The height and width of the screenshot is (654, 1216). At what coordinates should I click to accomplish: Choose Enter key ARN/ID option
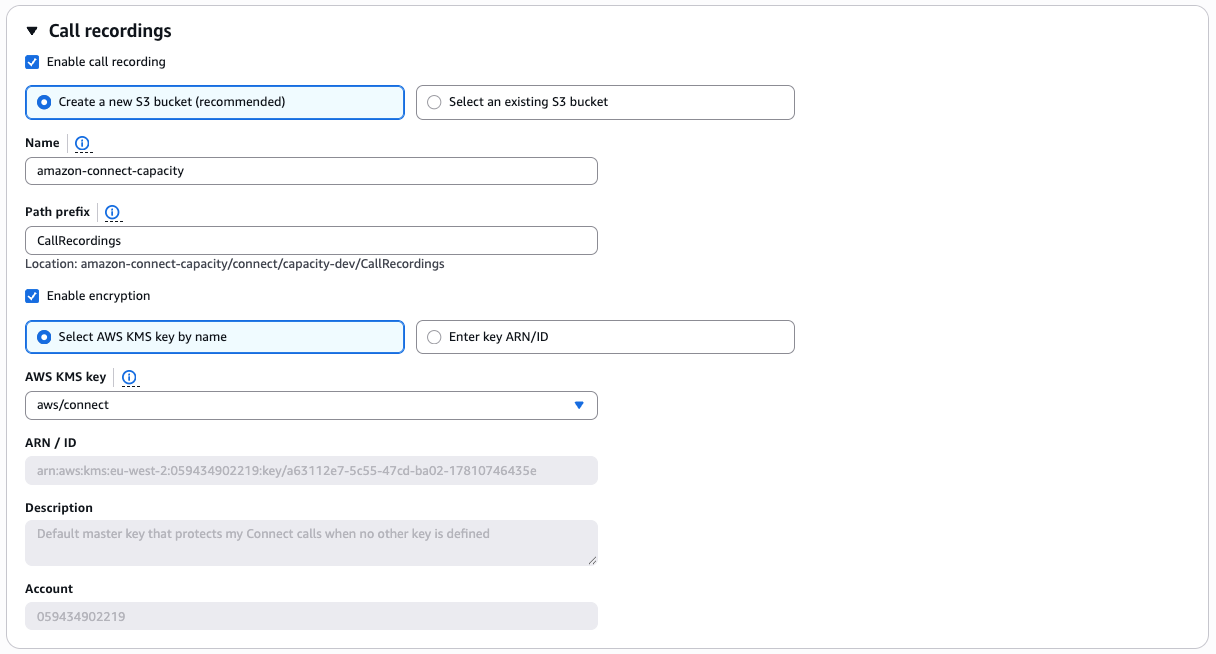click(x=605, y=337)
